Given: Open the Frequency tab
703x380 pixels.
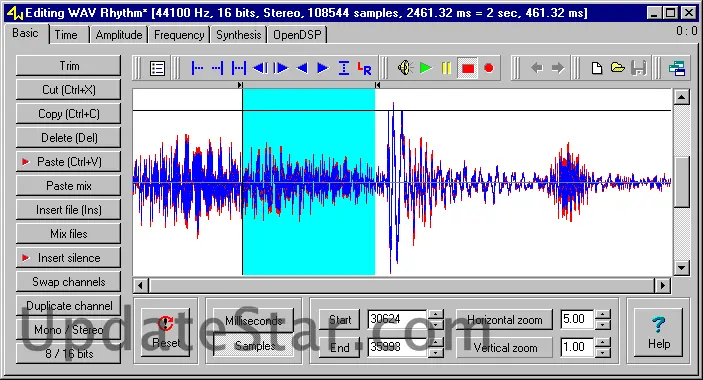Looking at the screenshot, I should [x=179, y=35].
